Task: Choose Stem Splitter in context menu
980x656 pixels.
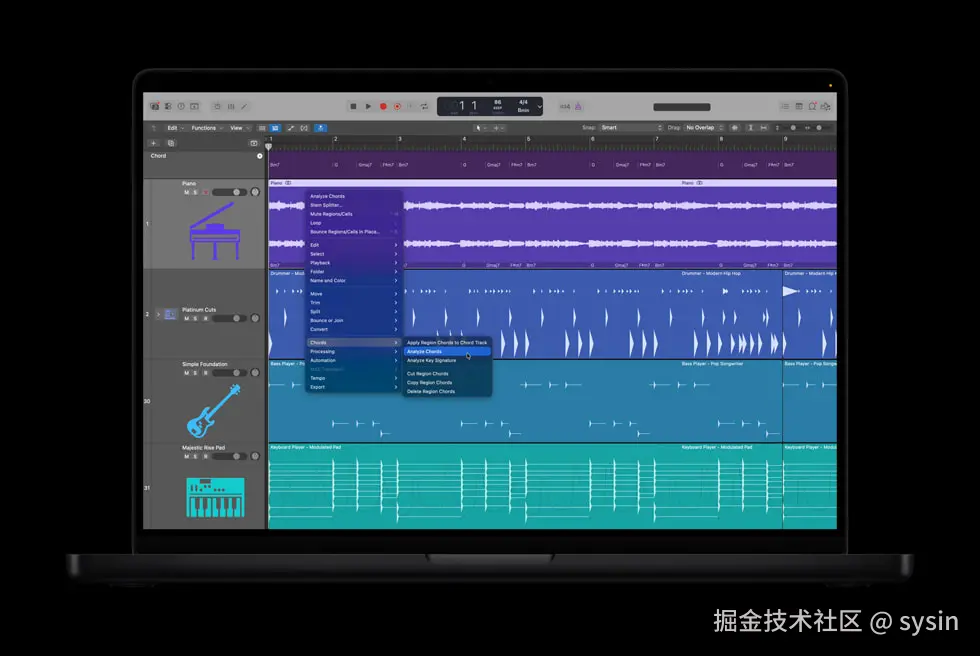Action: [326, 205]
